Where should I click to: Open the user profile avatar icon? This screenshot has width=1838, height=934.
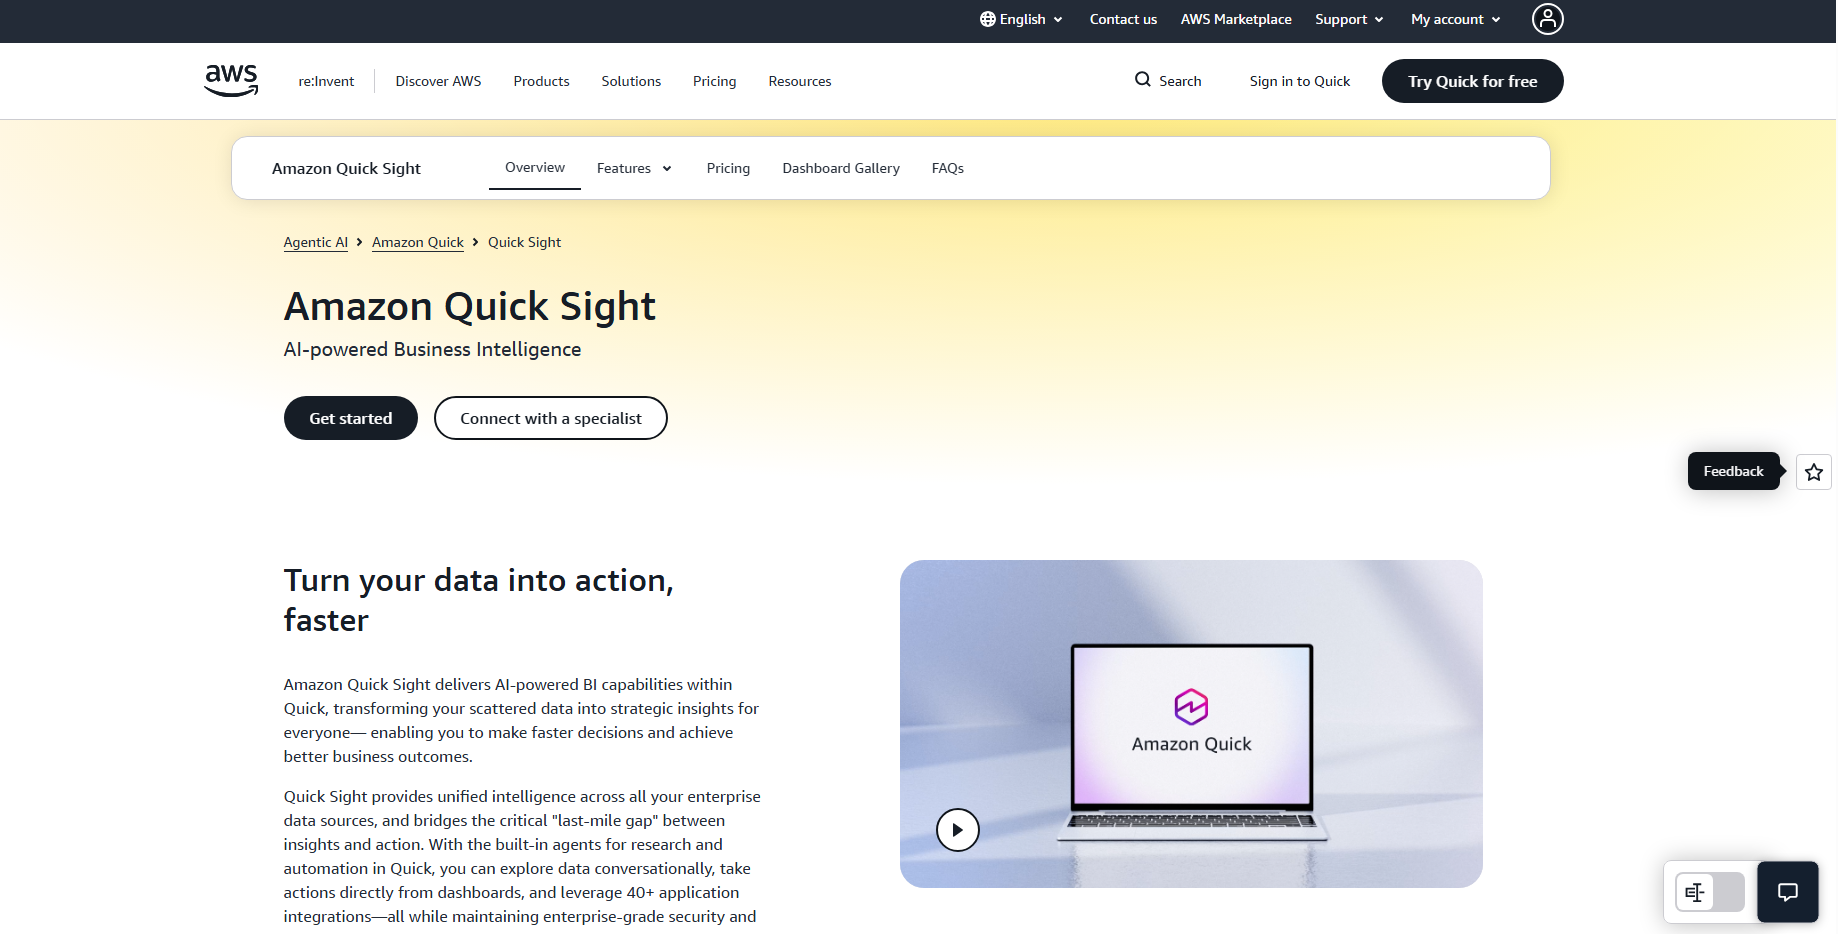tap(1547, 19)
